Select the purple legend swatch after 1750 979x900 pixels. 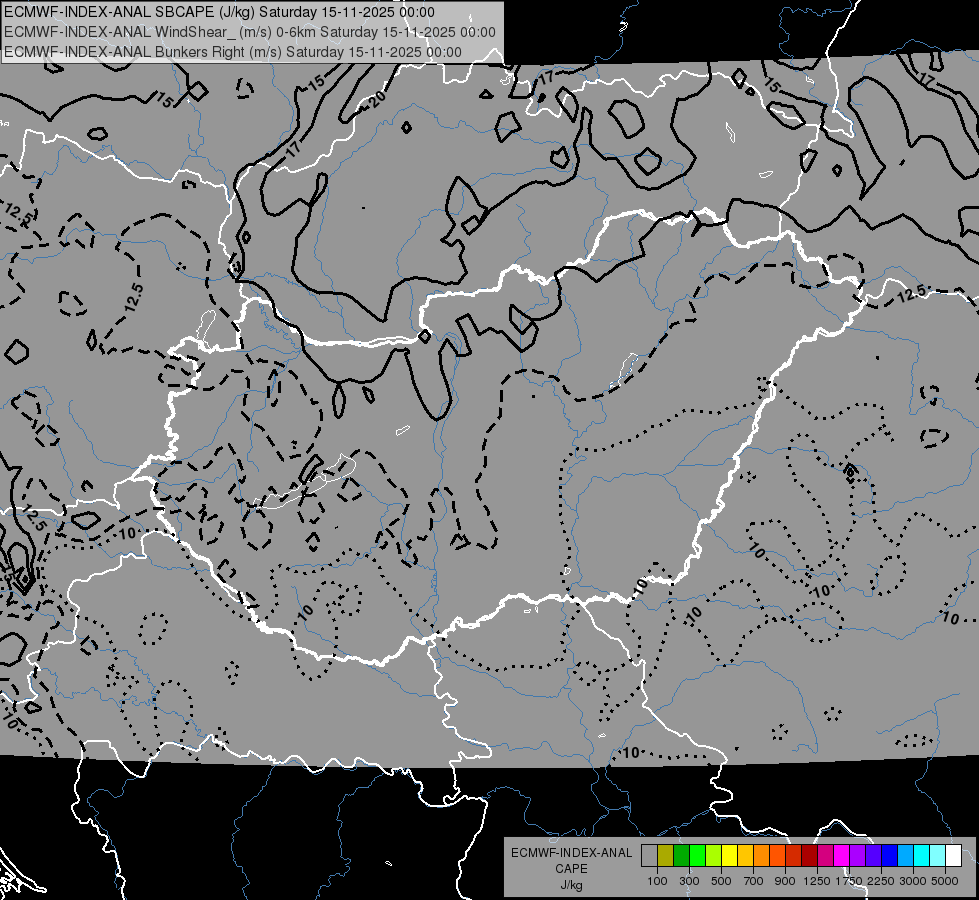[857, 856]
